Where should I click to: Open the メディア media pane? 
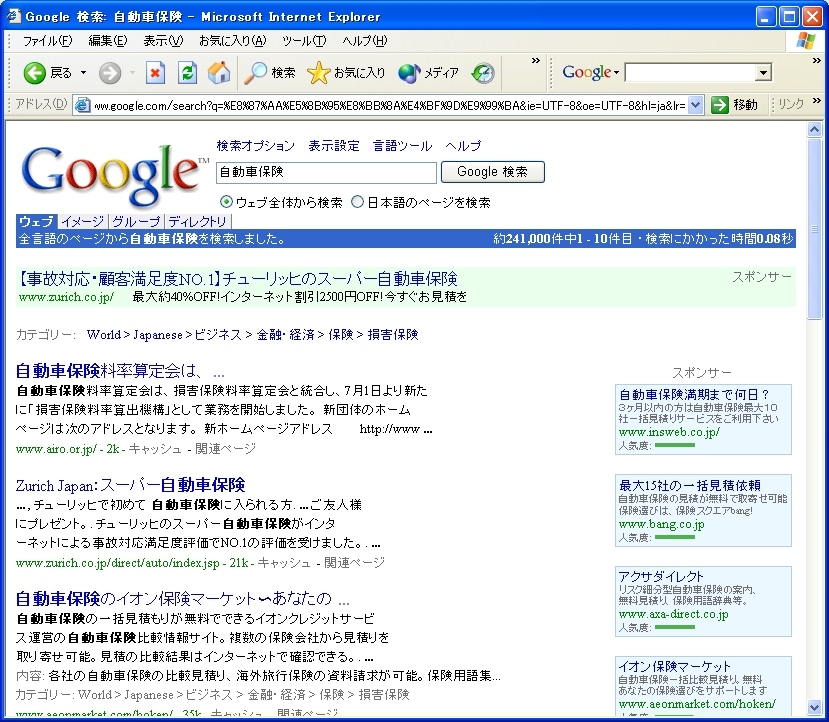pos(409,73)
